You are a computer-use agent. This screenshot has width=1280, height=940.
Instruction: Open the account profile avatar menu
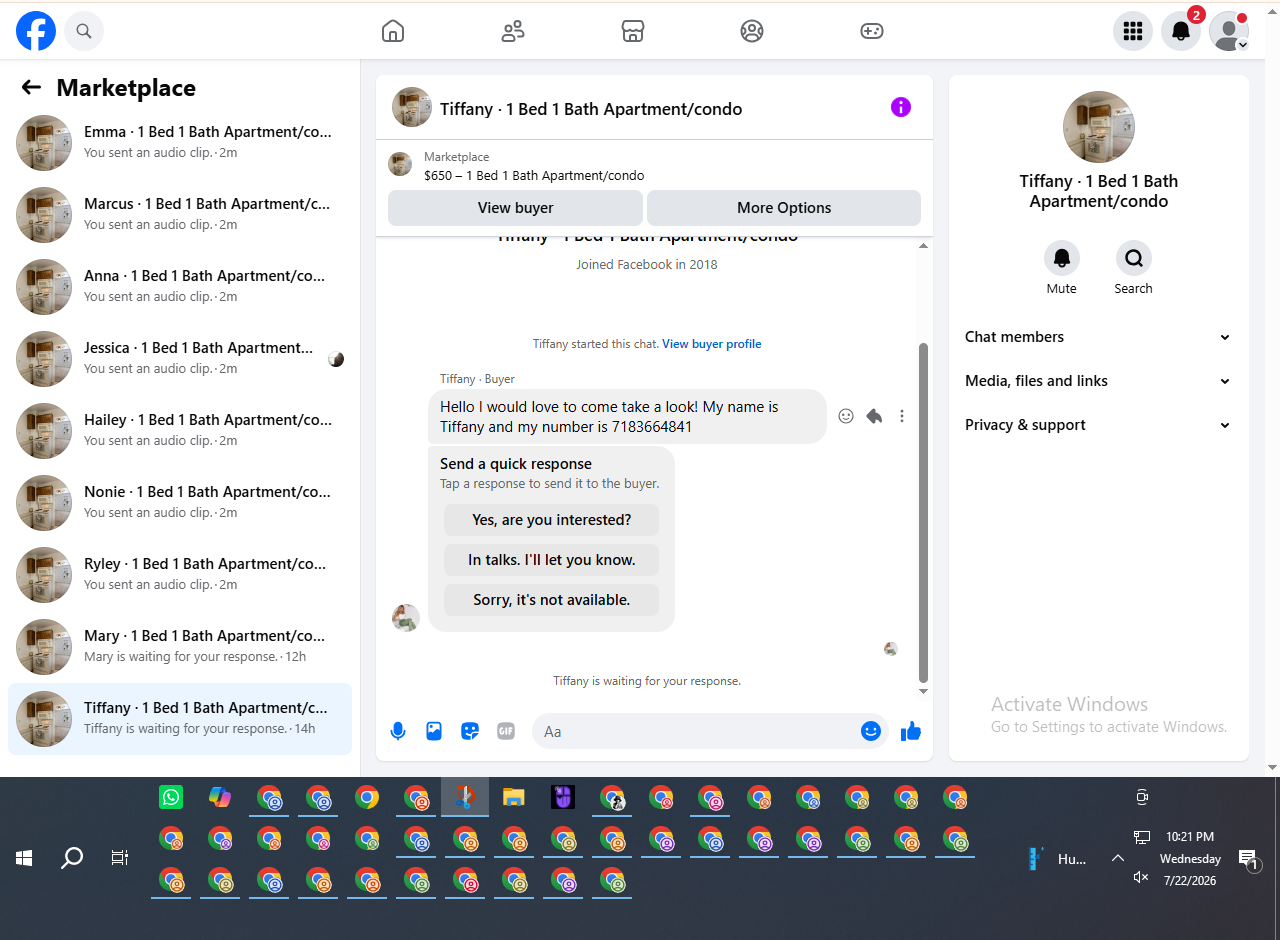[x=1229, y=32]
